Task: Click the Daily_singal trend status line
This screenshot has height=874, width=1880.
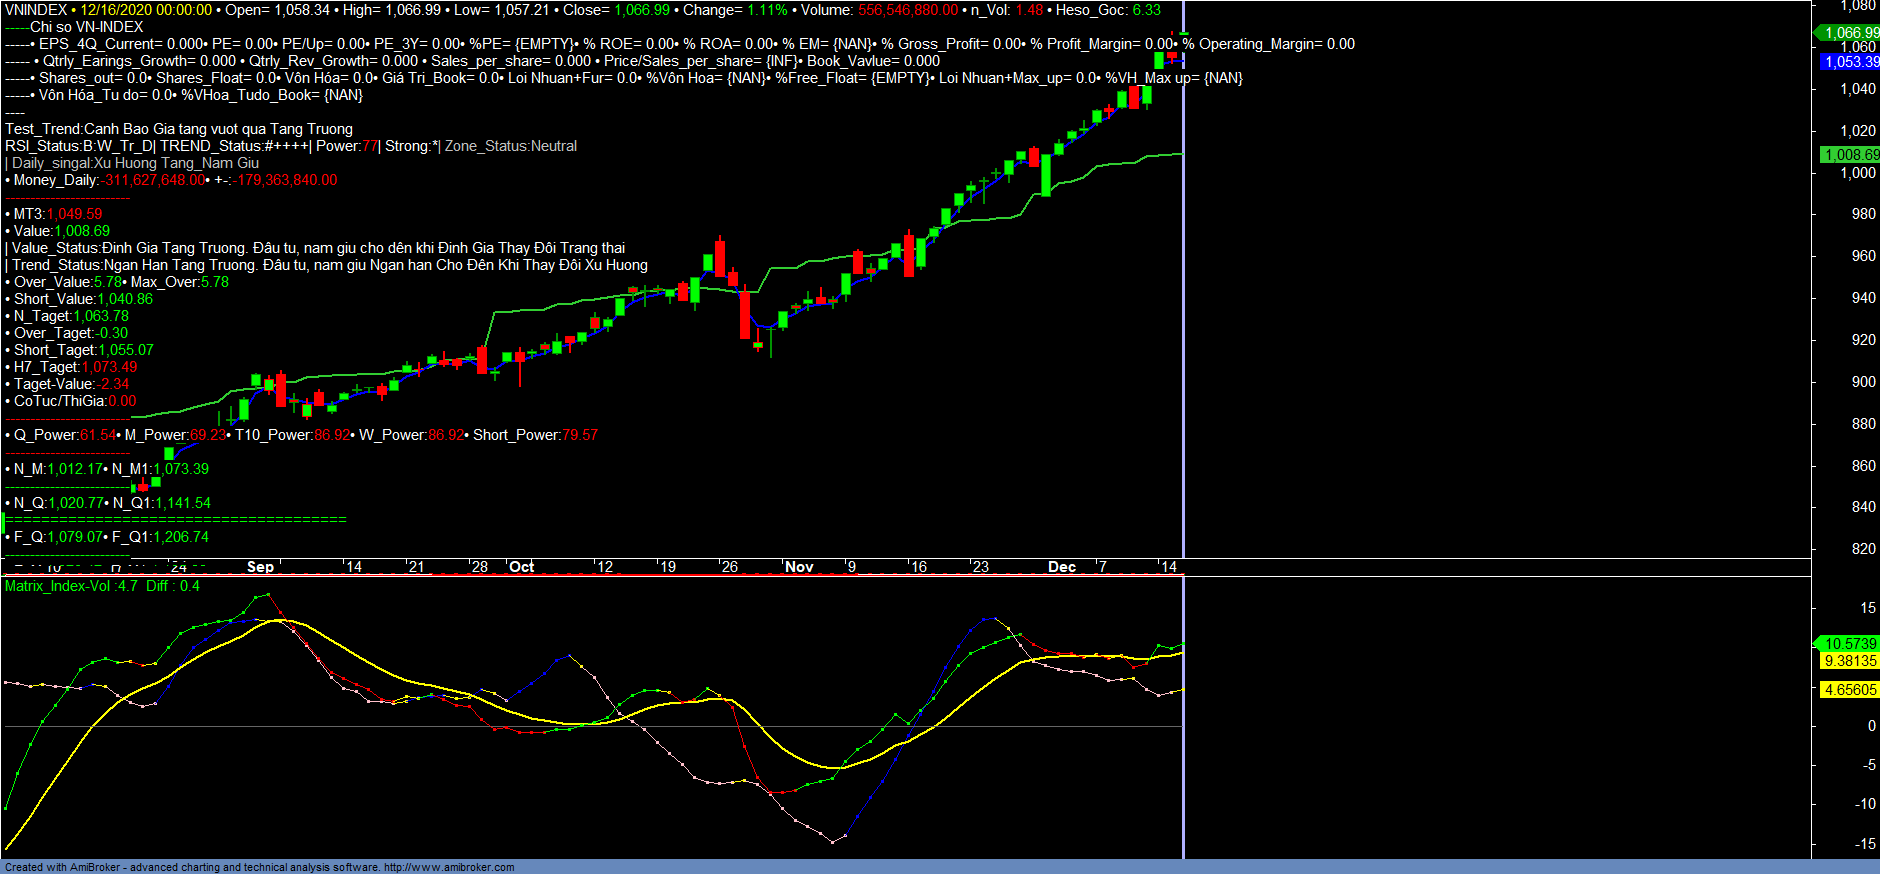Action: point(135,163)
